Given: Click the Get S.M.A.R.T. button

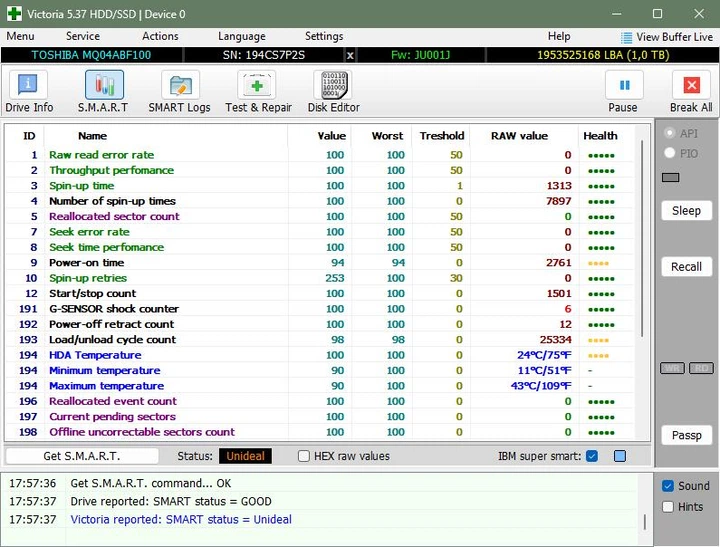Looking at the screenshot, I should point(82,456).
